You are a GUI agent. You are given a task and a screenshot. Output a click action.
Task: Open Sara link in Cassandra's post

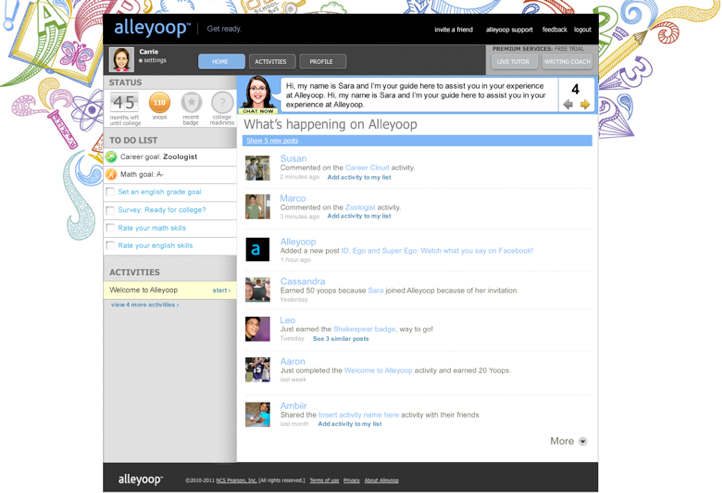(375, 290)
